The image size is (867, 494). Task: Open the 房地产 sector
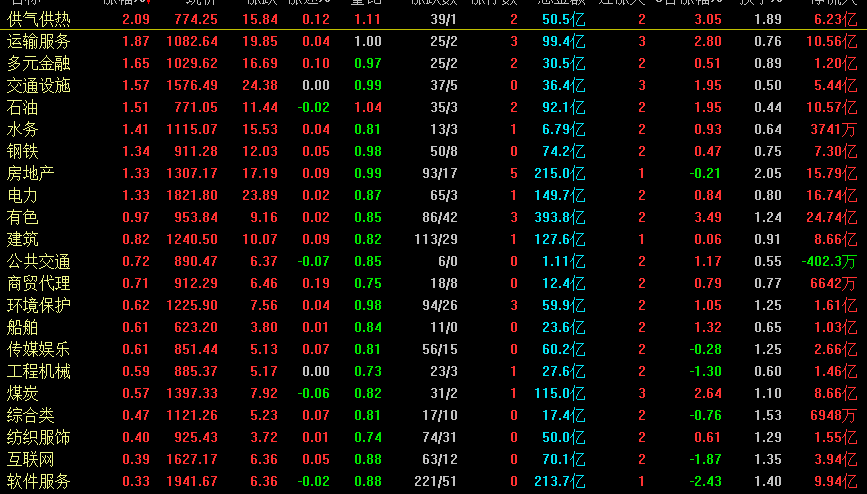coord(30,174)
